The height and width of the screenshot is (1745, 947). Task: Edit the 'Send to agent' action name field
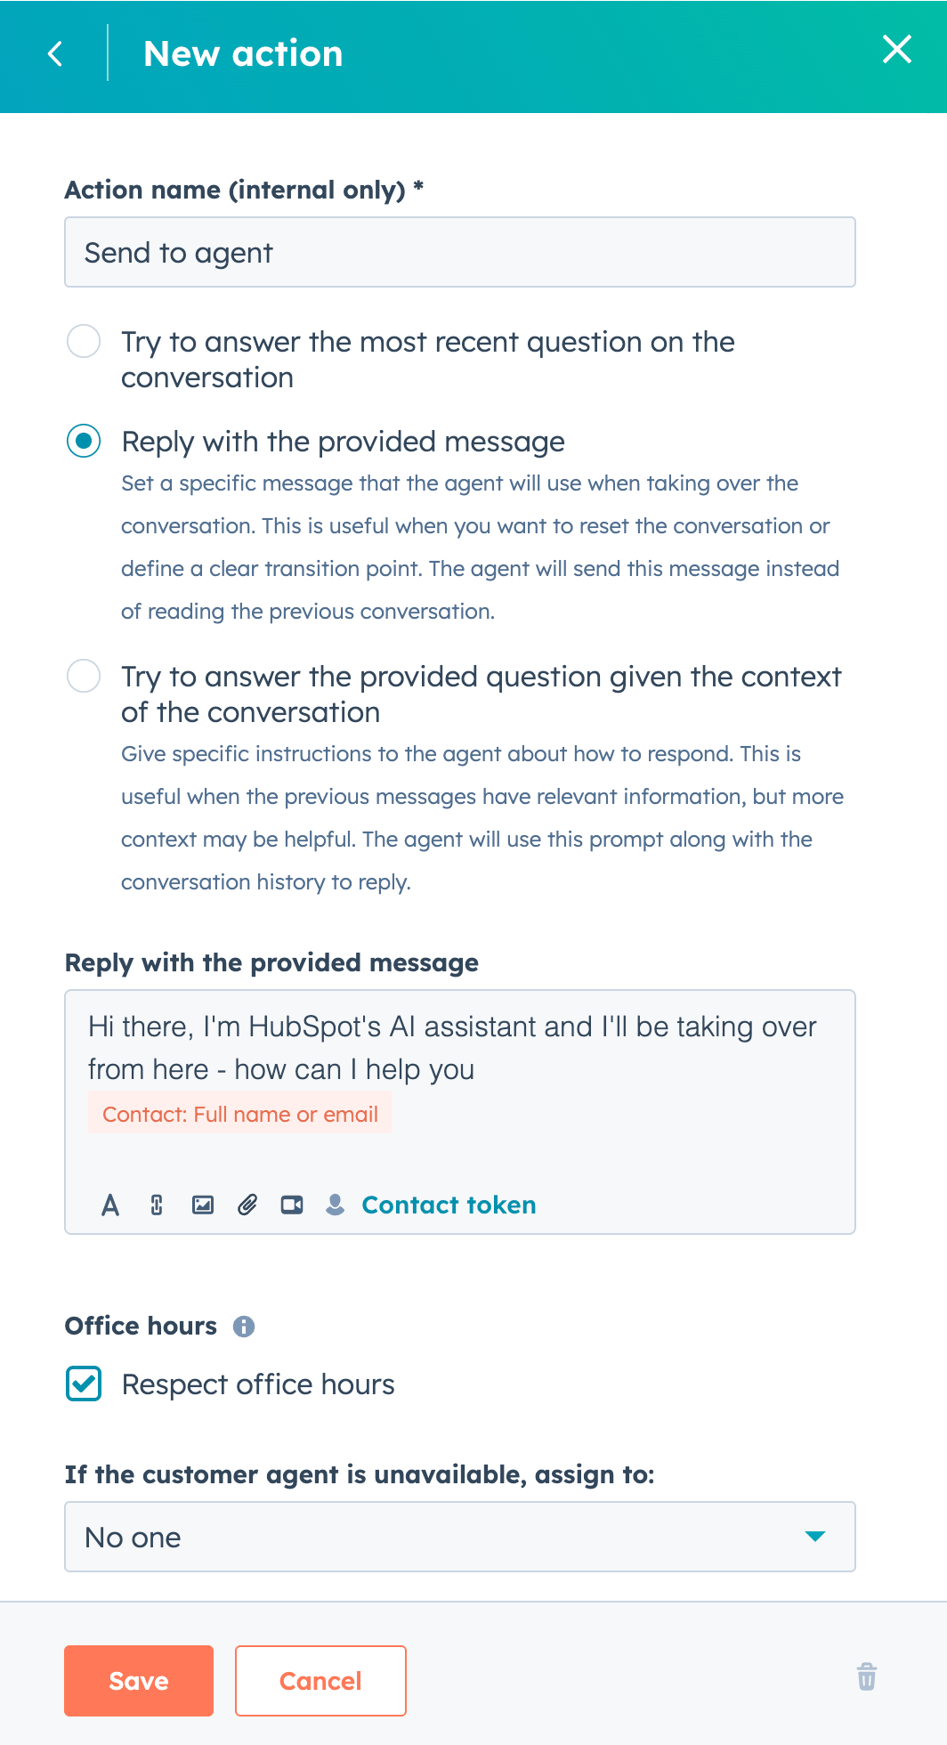tap(459, 252)
